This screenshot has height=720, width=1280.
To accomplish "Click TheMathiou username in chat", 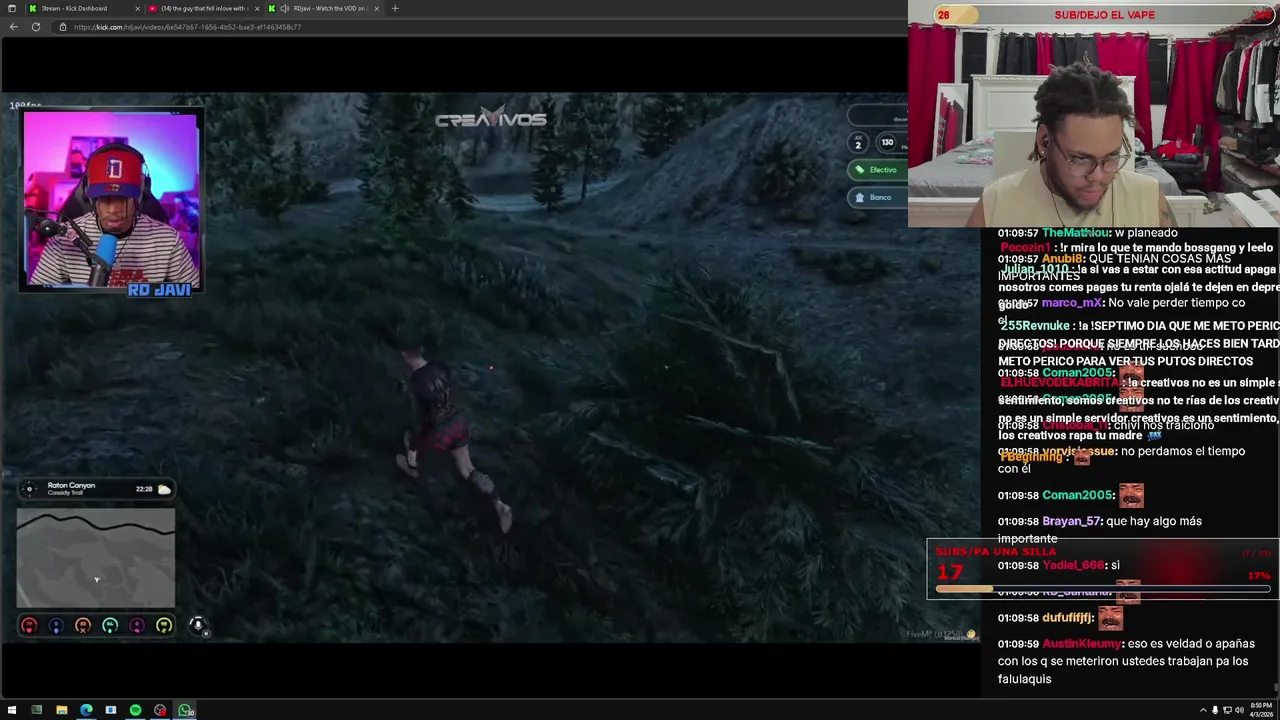I will (x=1077, y=233).
